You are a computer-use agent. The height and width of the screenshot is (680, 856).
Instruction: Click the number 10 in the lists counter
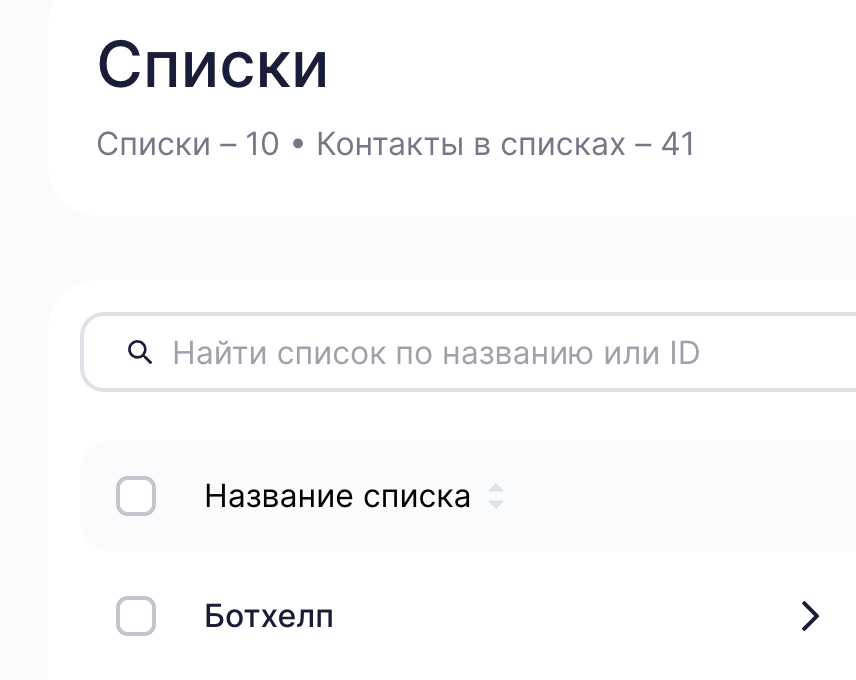262,144
